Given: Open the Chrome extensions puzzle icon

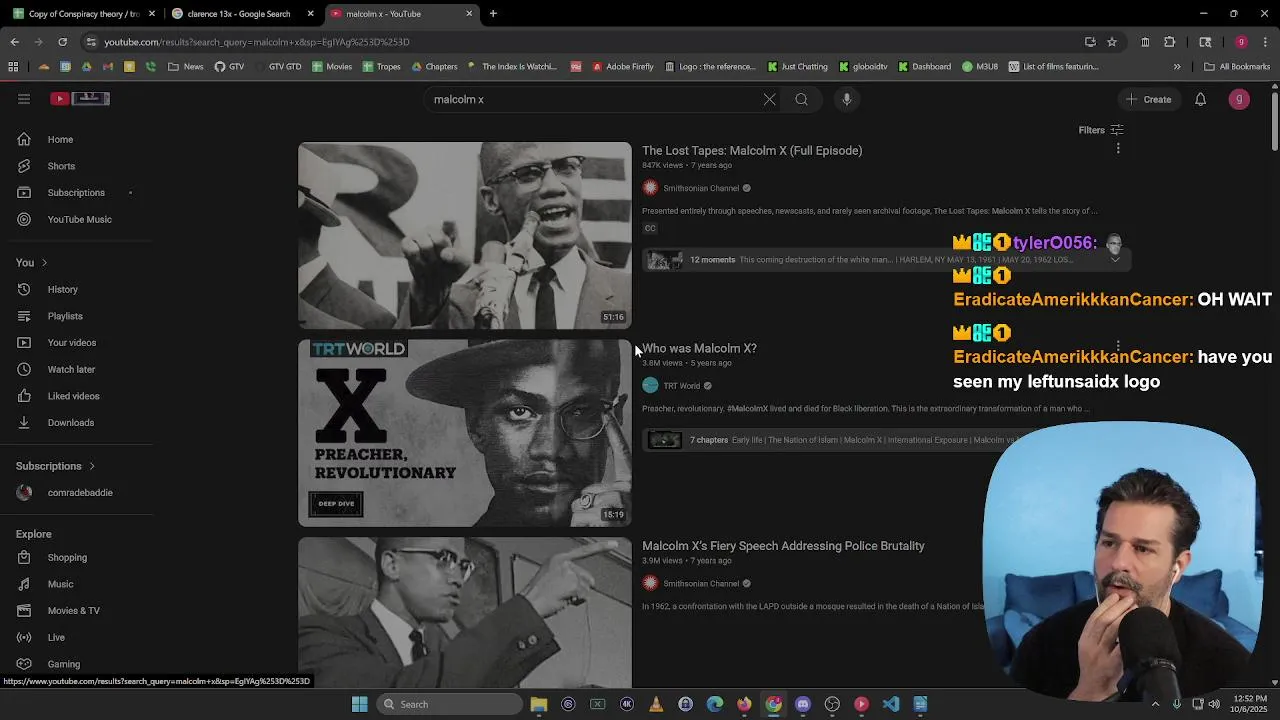Looking at the screenshot, I should (1169, 42).
